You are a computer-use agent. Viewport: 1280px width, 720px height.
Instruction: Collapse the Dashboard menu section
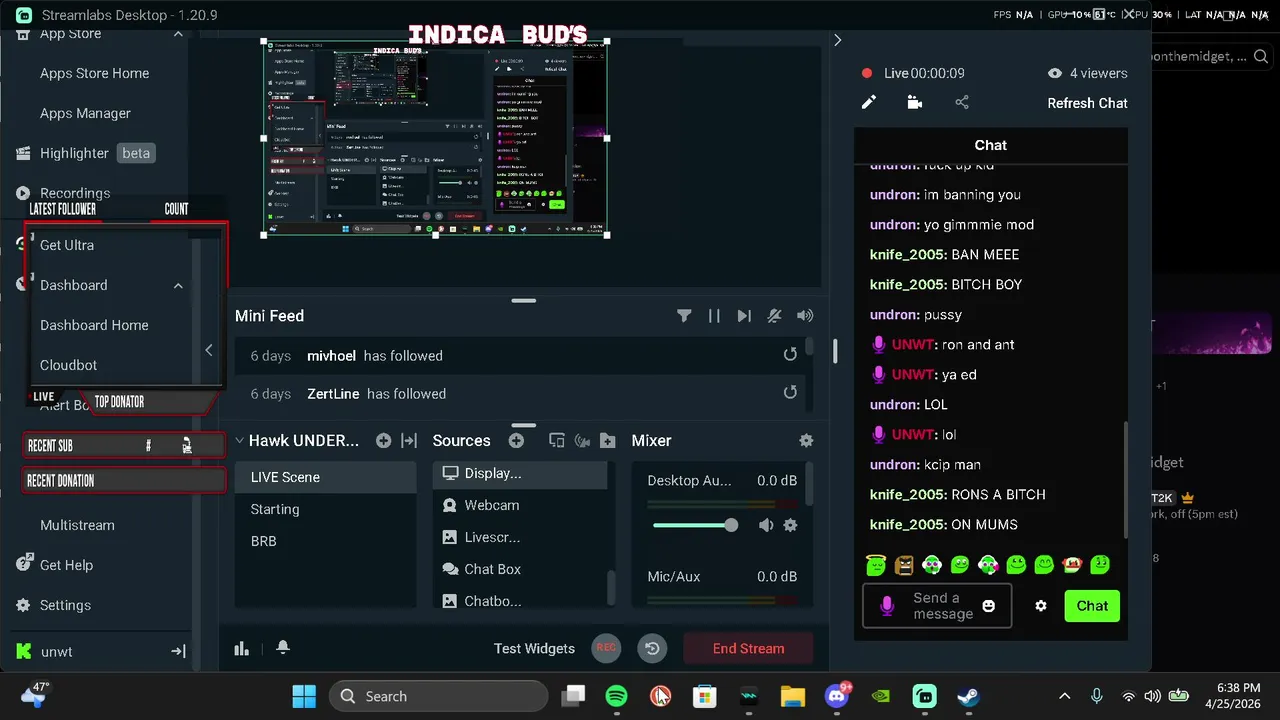click(x=178, y=285)
